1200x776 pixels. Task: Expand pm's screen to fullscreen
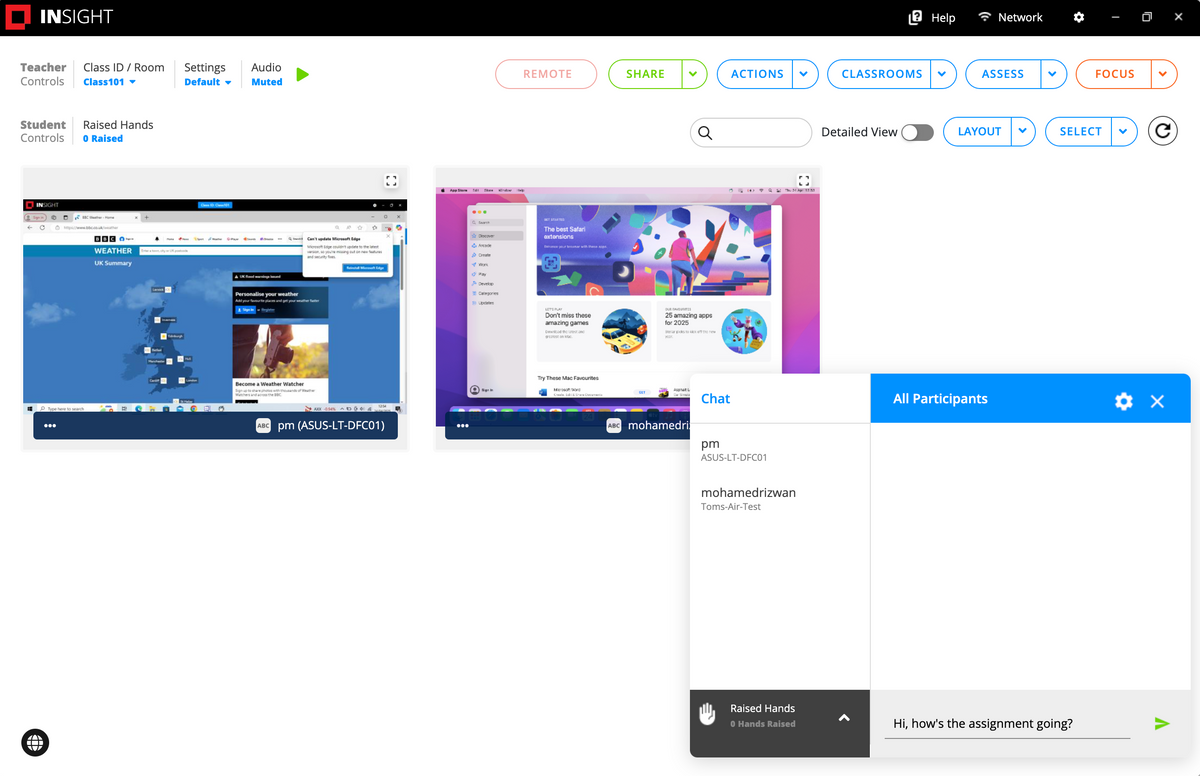click(x=392, y=181)
